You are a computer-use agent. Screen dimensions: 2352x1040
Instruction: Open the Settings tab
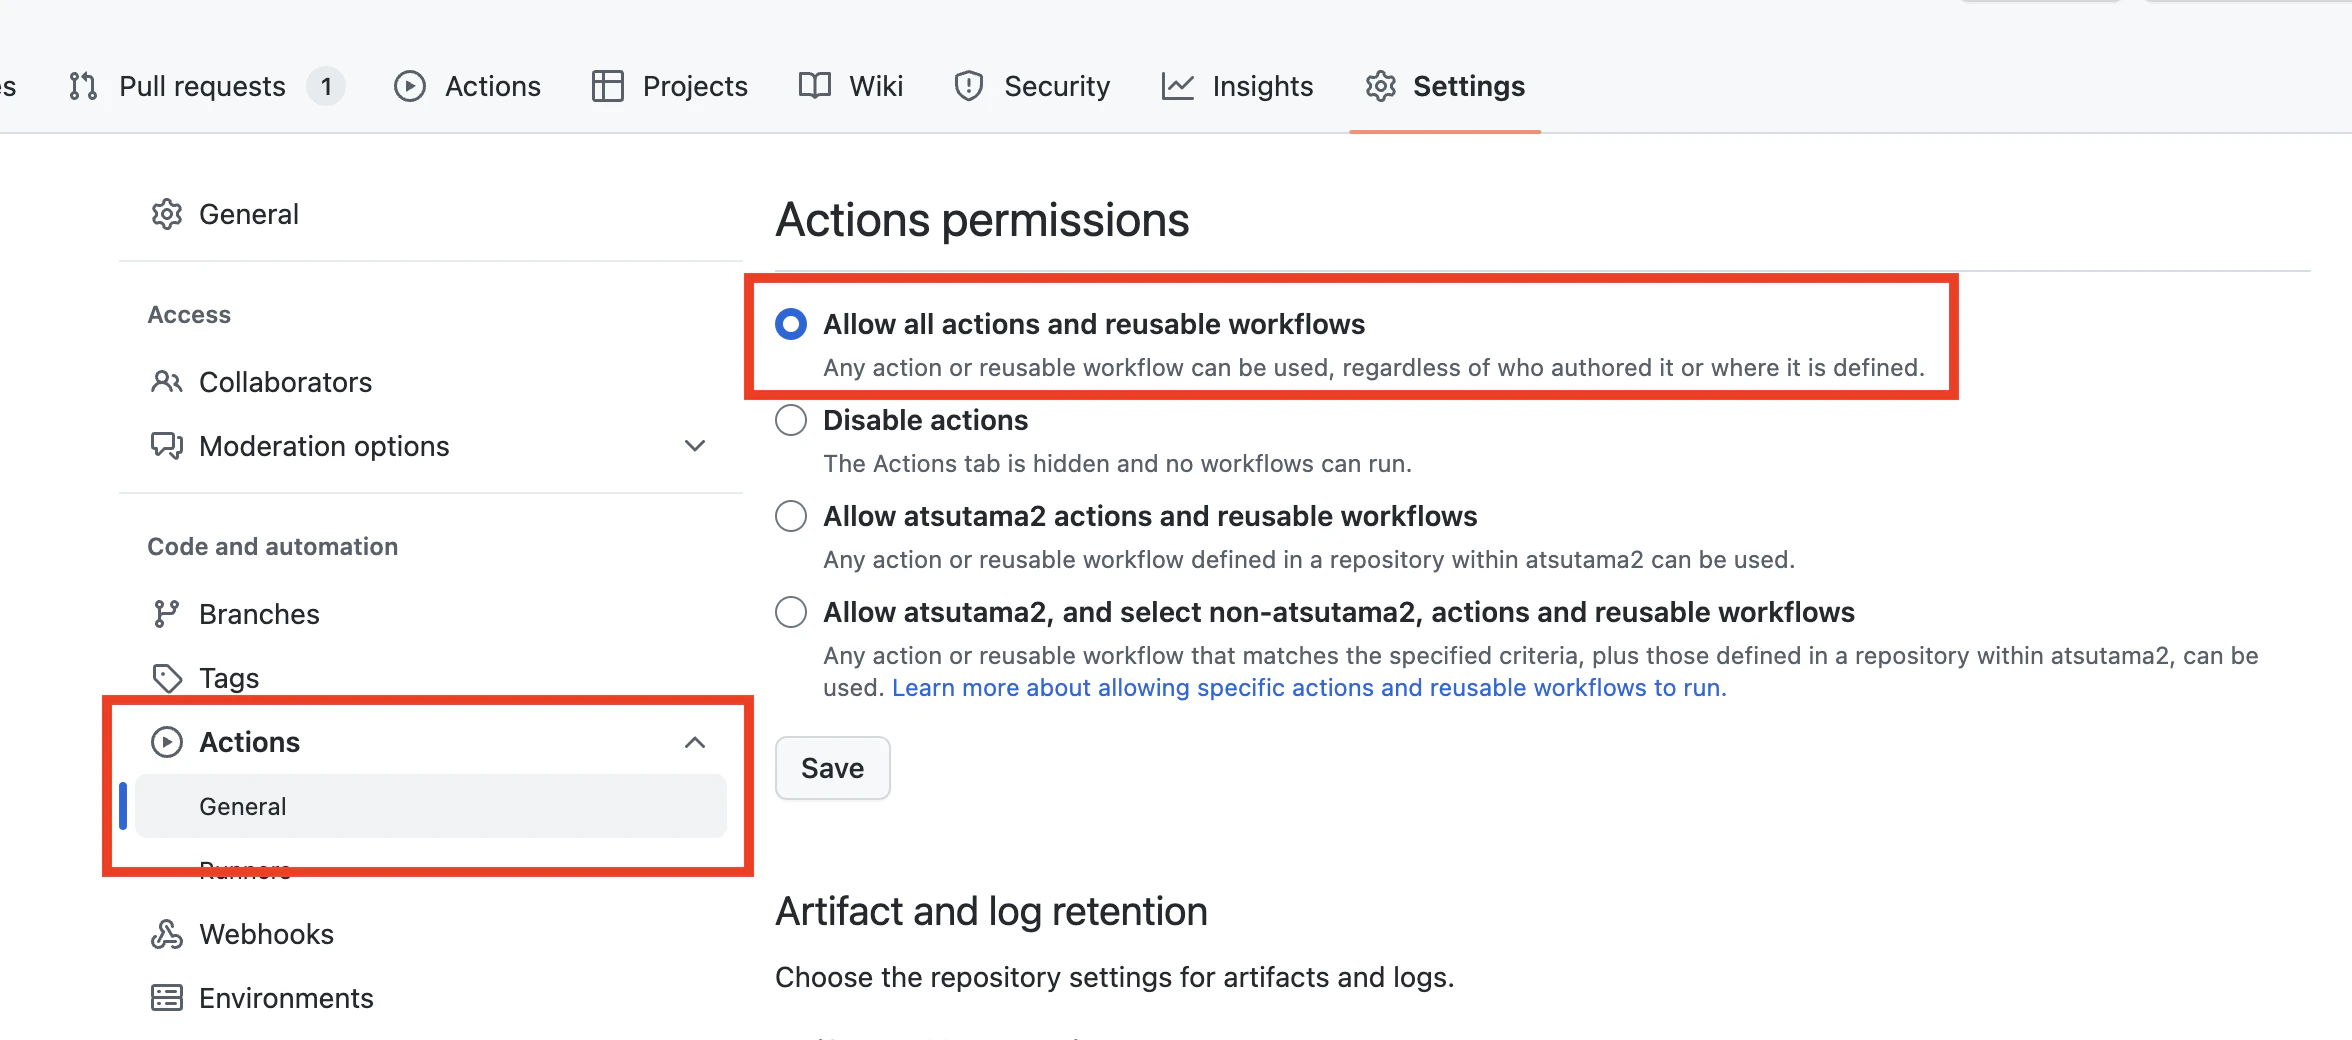point(1445,86)
